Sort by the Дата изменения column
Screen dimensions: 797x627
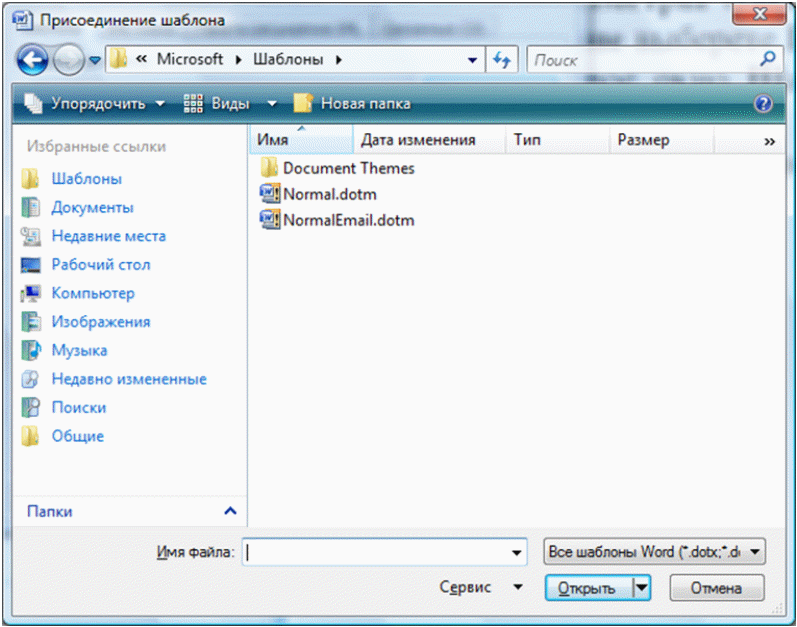[x=430, y=140]
